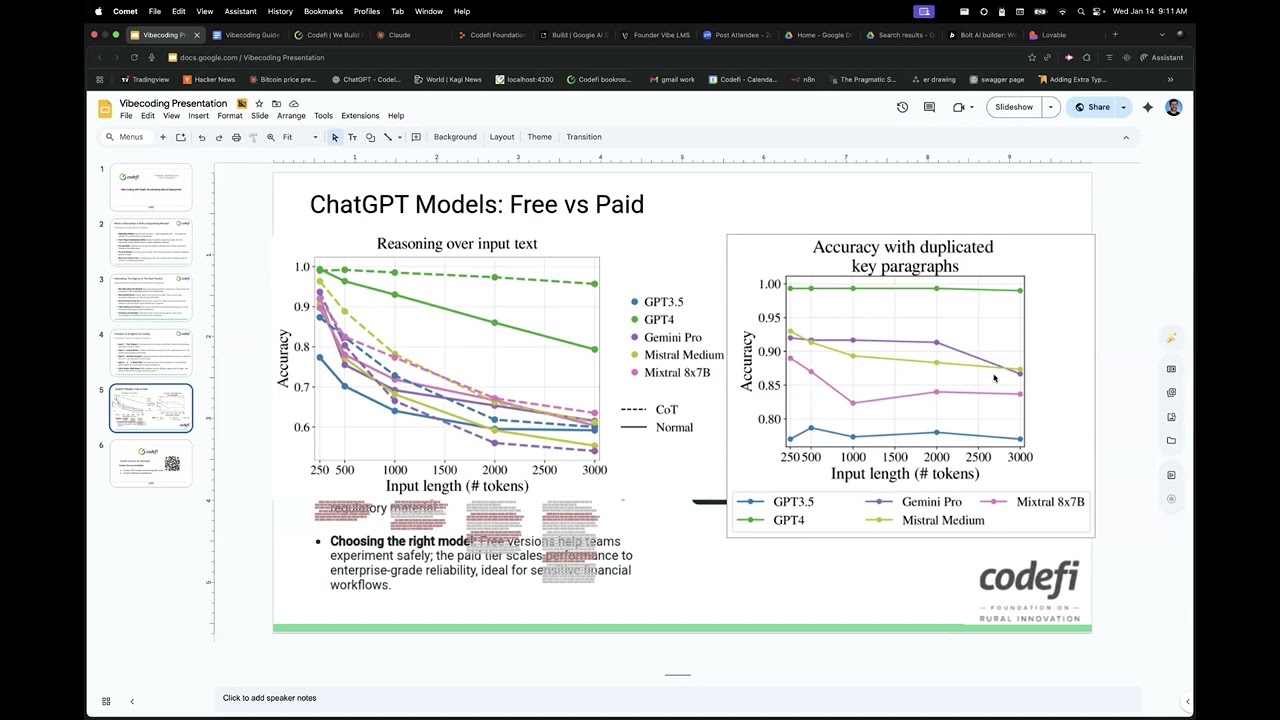Choose the select cursor tool

335,137
